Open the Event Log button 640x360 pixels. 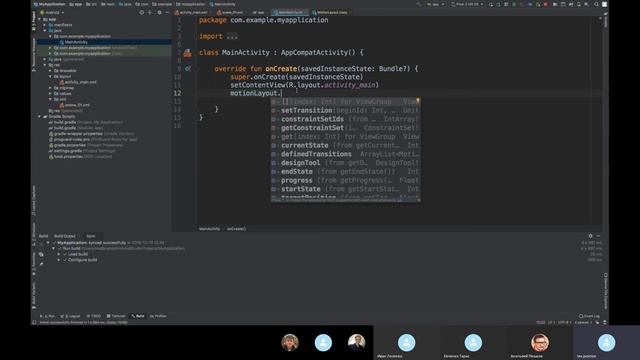[x=589, y=316]
